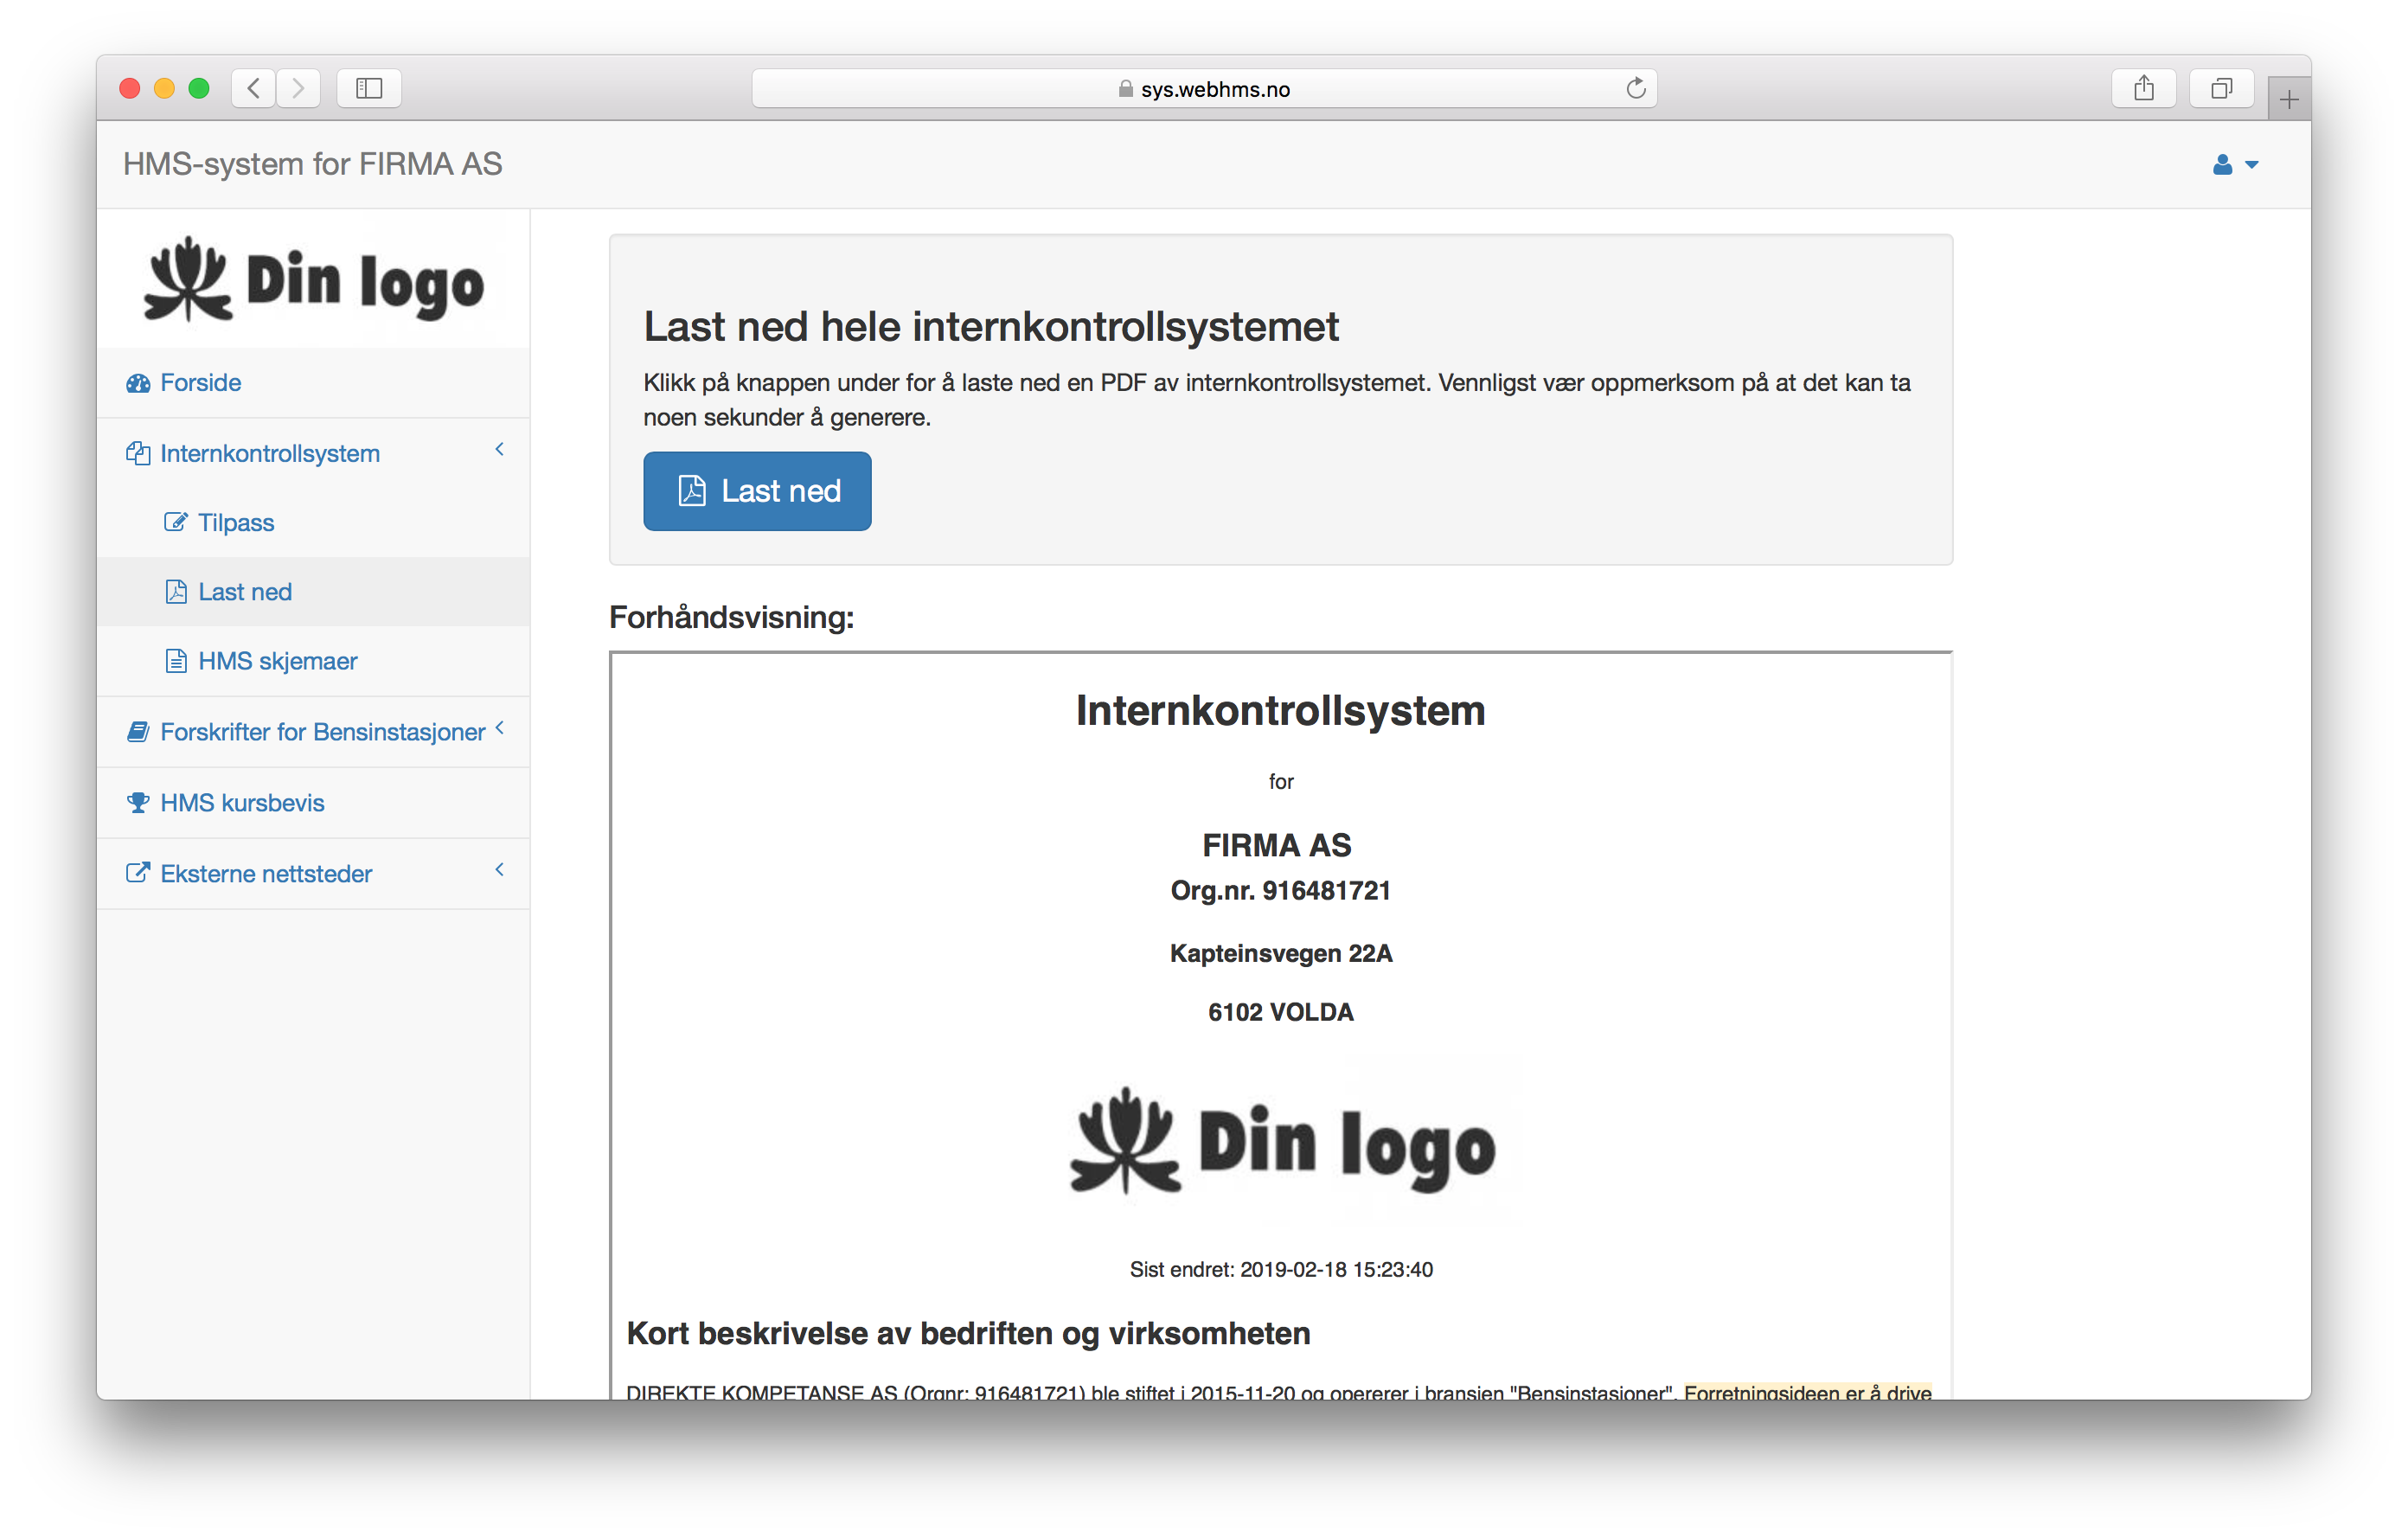Reload the page with the refresh icon

(x=1636, y=89)
